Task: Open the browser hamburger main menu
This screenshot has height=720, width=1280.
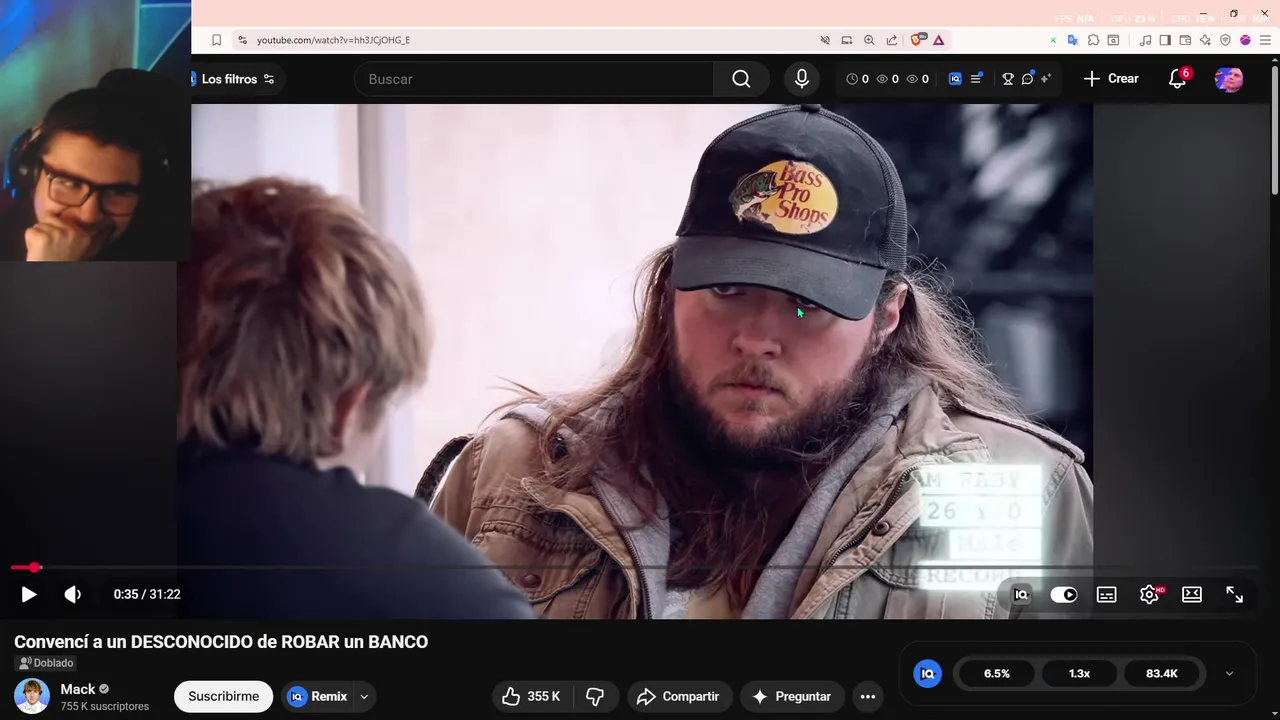Action: point(1265,40)
